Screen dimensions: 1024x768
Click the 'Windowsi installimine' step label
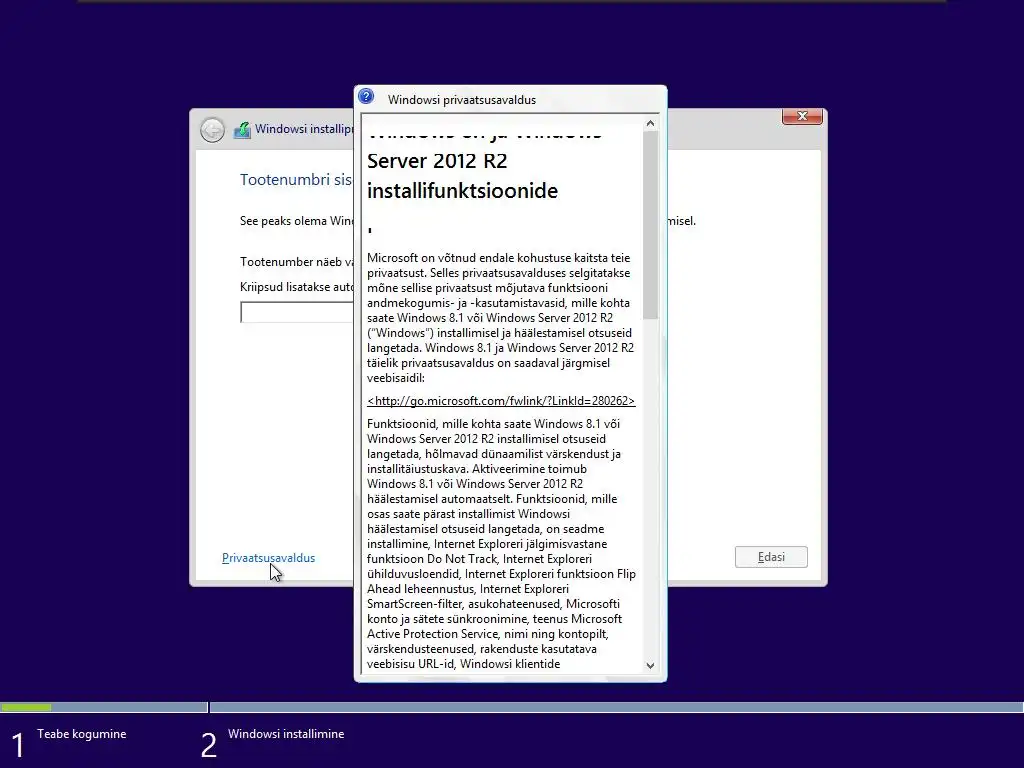[x=286, y=734]
